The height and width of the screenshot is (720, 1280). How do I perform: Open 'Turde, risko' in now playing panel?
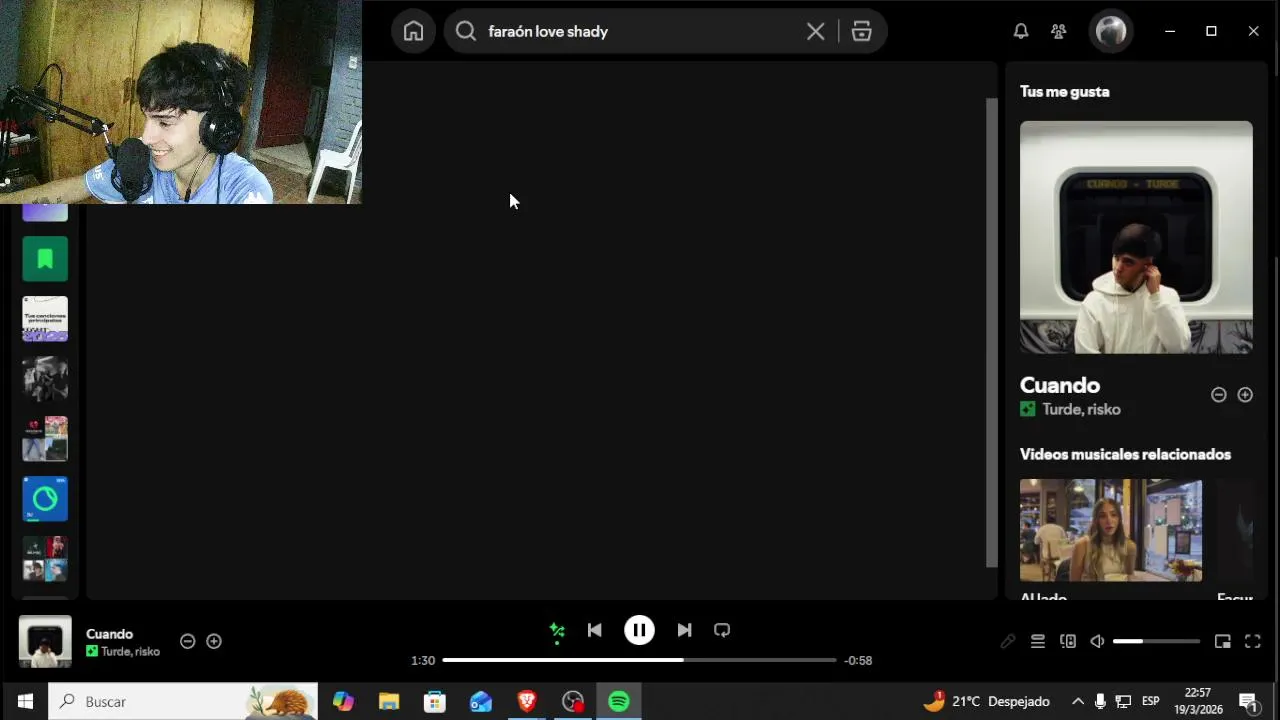(1081, 409)
